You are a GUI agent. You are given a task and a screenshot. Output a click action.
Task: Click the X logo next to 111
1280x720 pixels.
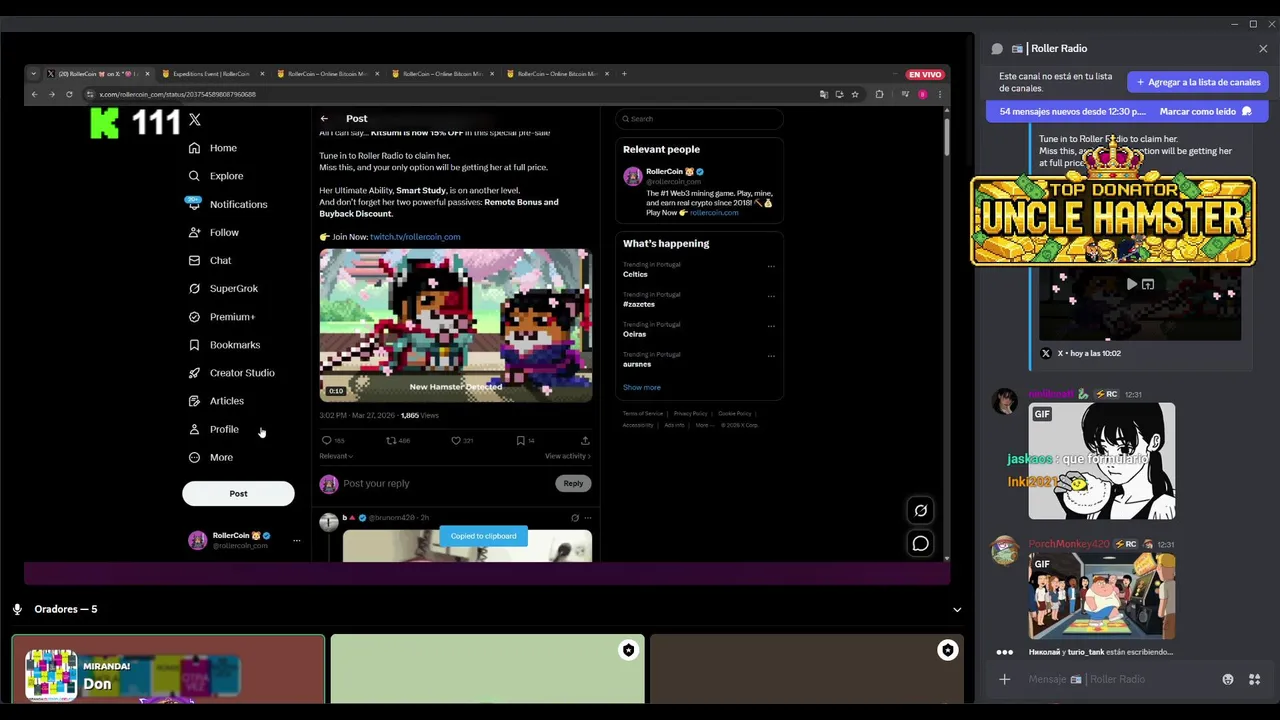click(195, 119)
